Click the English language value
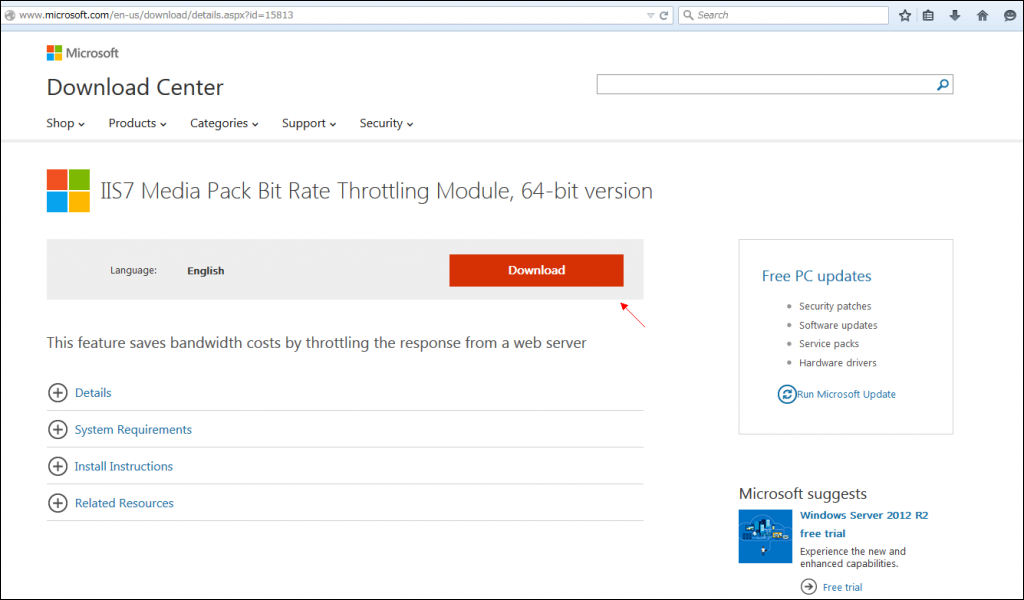 (x=206, y=271)
